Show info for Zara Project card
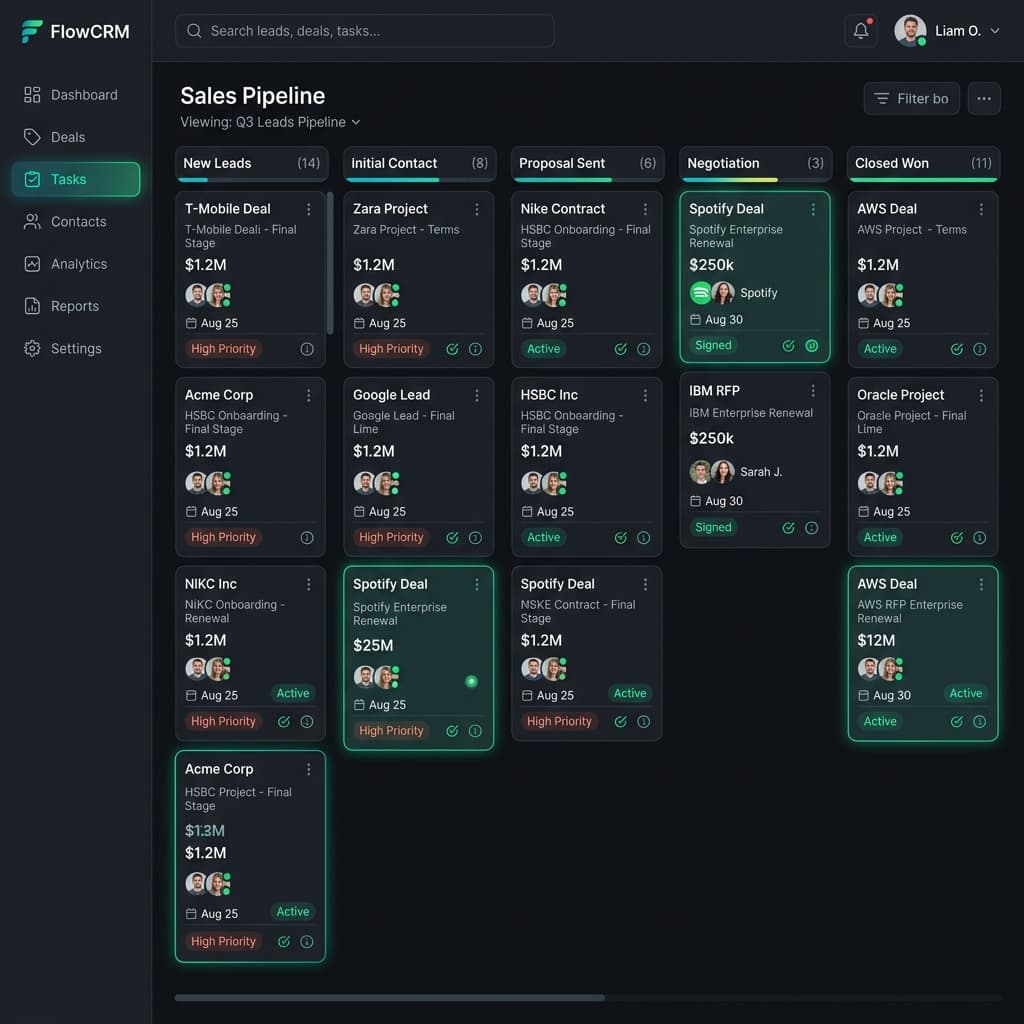 pyautogui.click(x=475, y=349)
